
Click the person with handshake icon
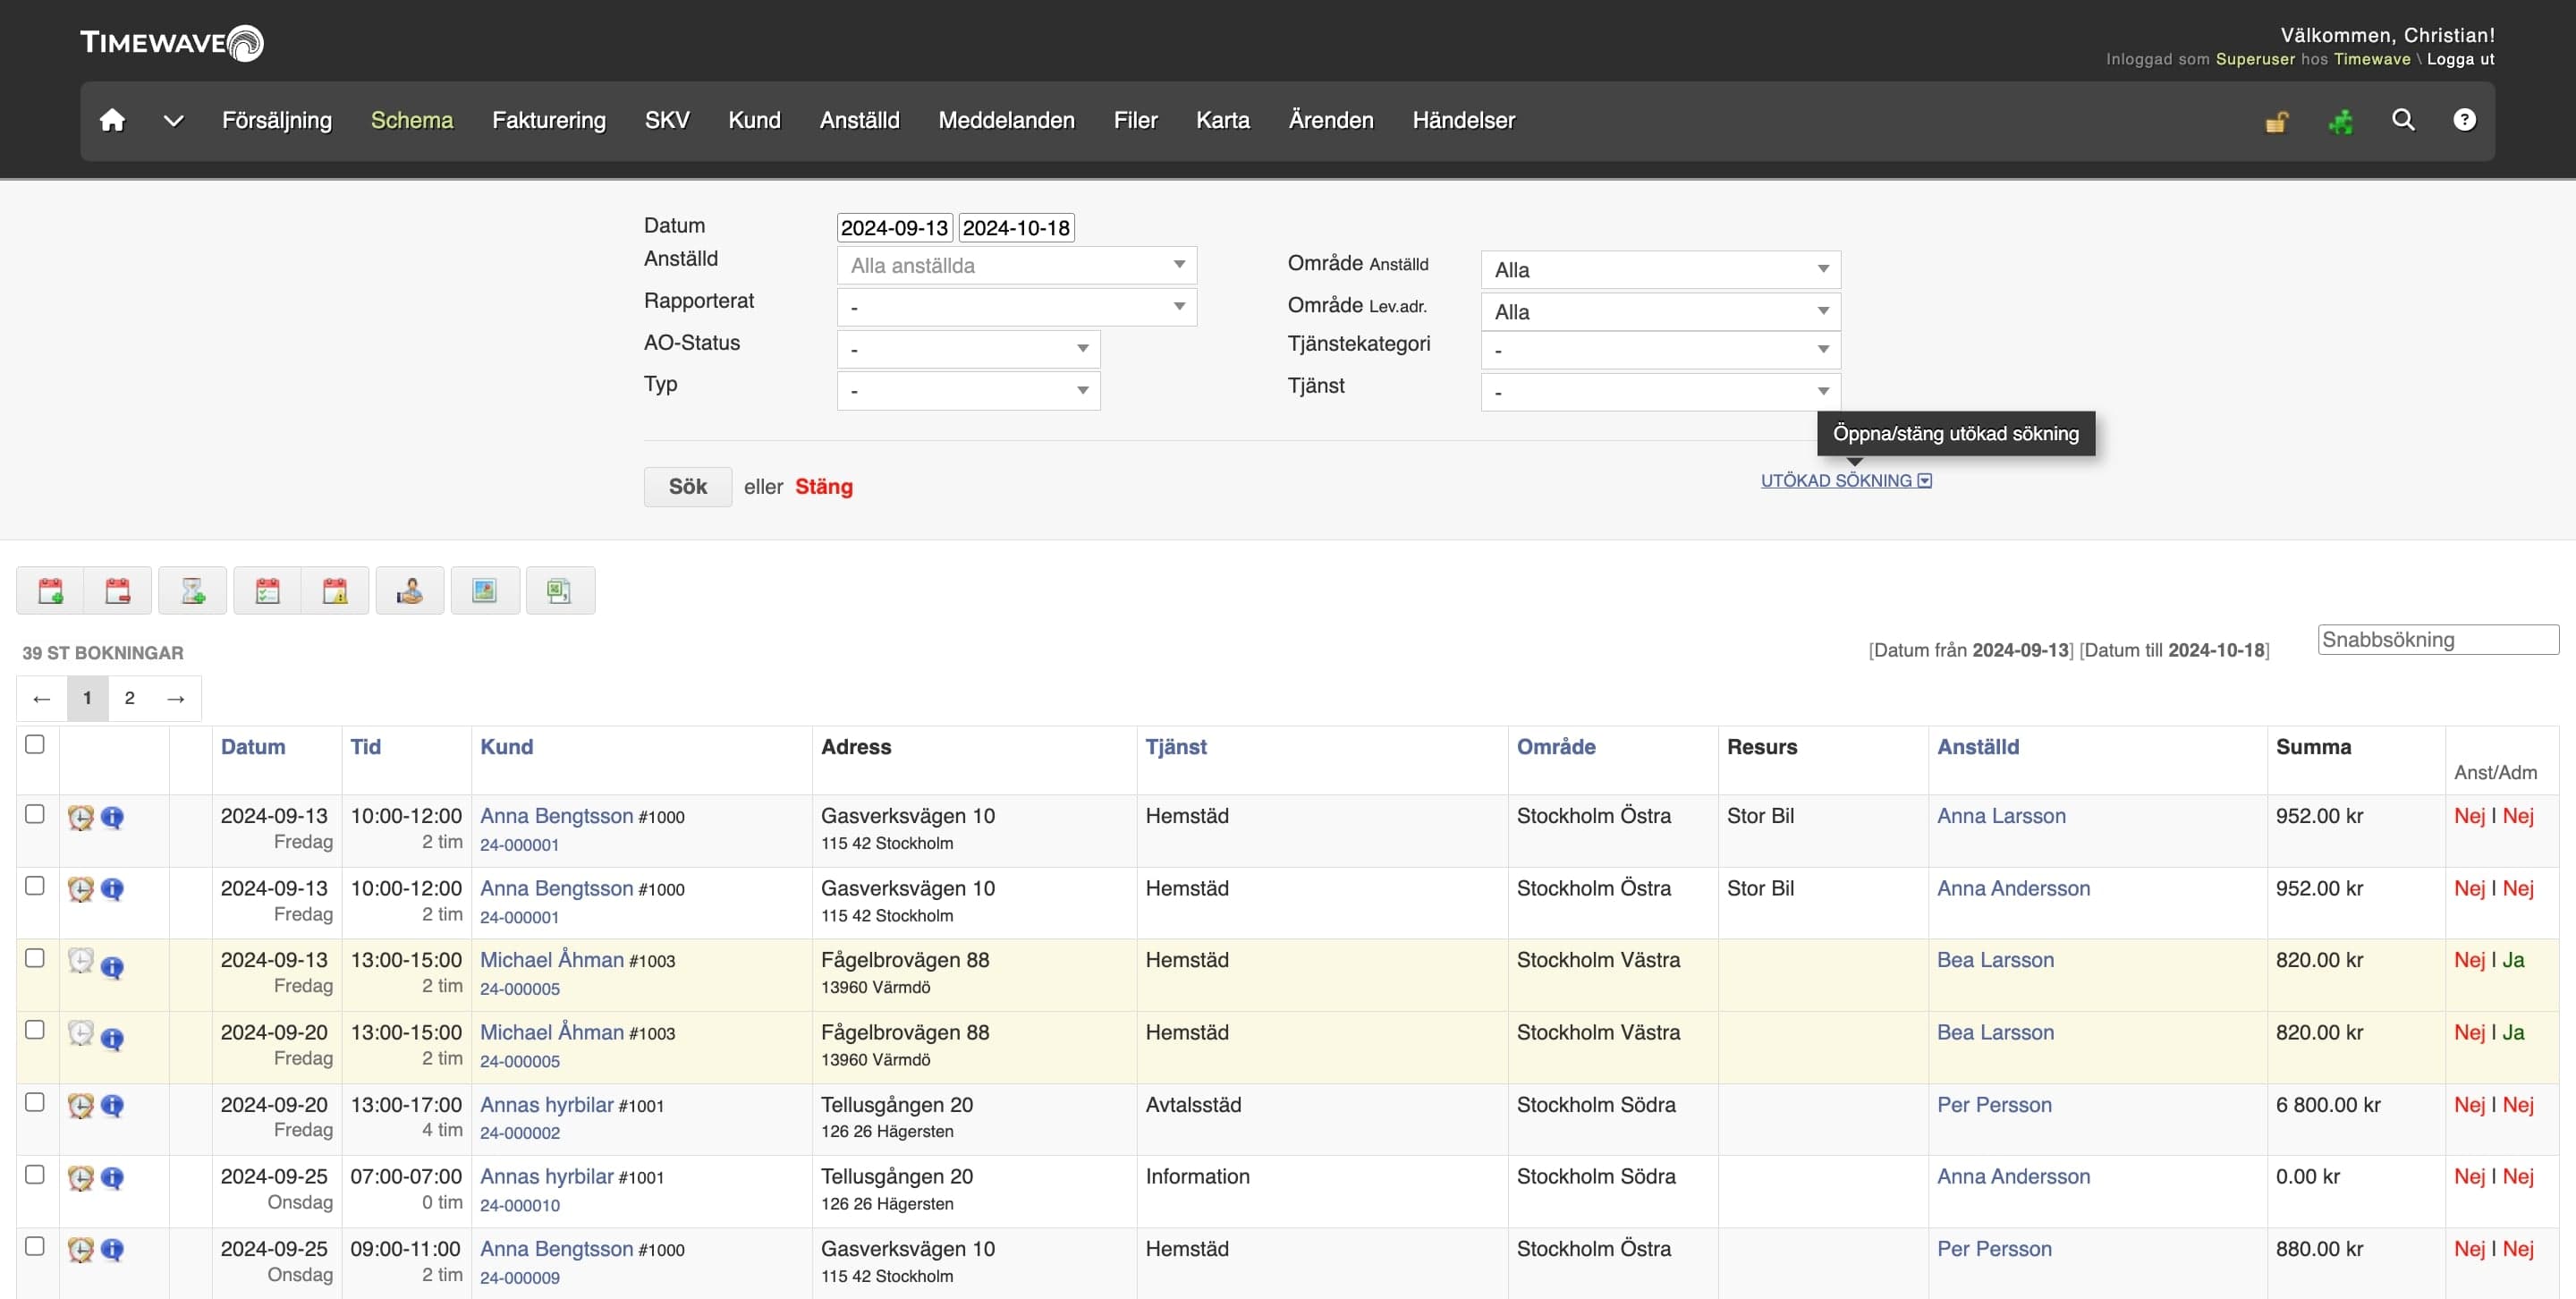click(x=410, y=591)
